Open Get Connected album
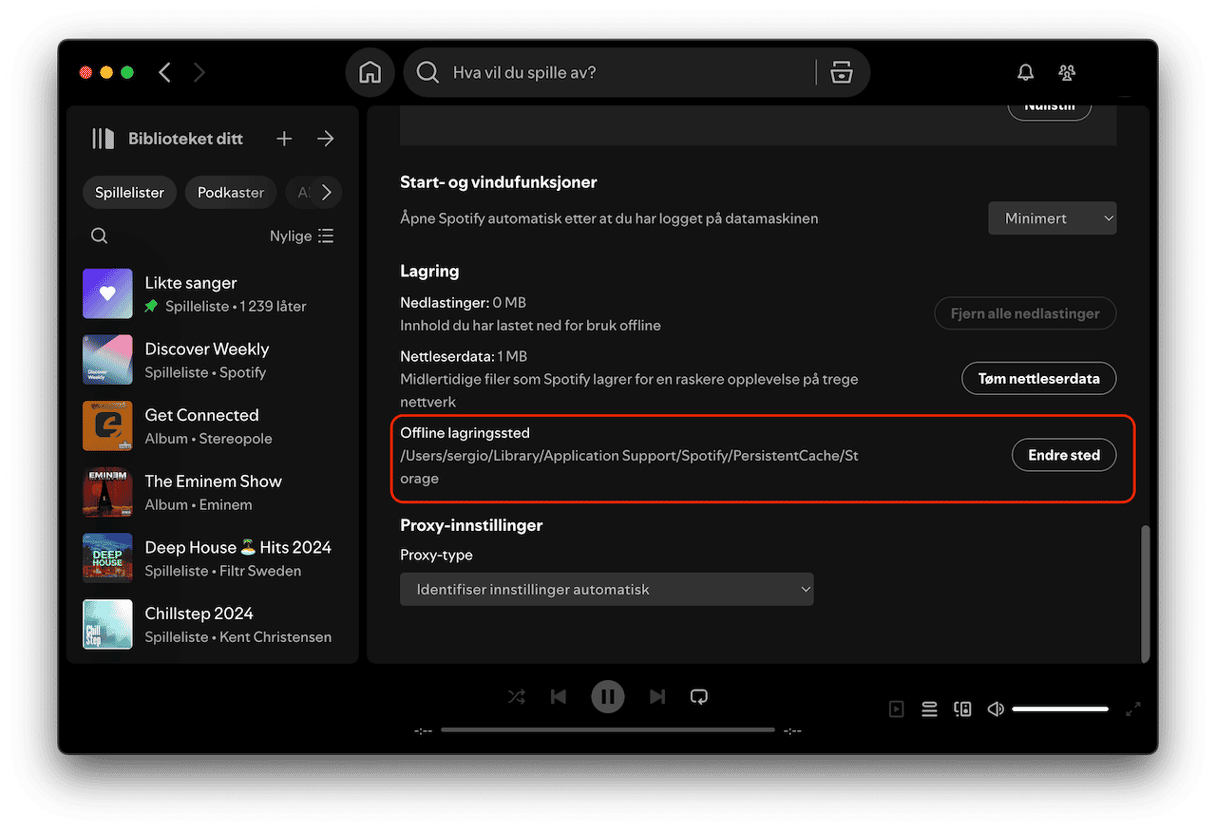 click(x=212, y=426)
